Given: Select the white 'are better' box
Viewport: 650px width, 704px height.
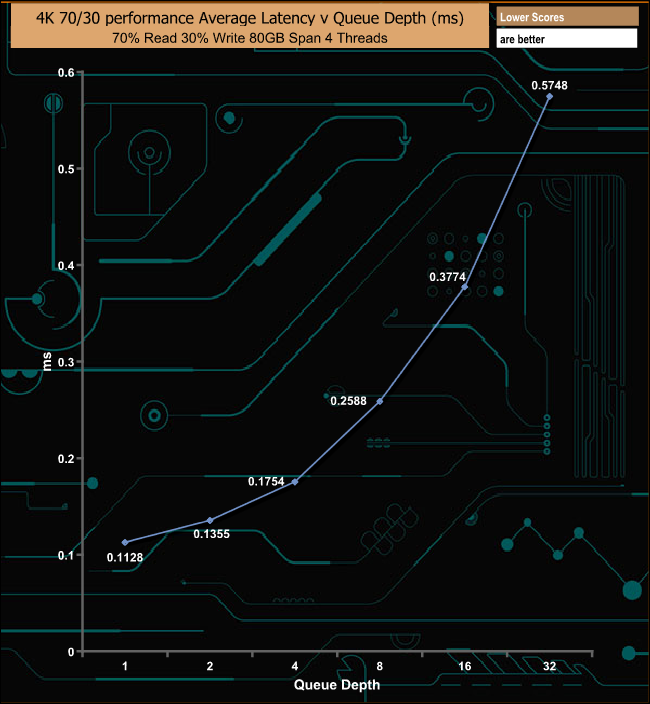Looking at the screenshot, I should click(566, 39).
